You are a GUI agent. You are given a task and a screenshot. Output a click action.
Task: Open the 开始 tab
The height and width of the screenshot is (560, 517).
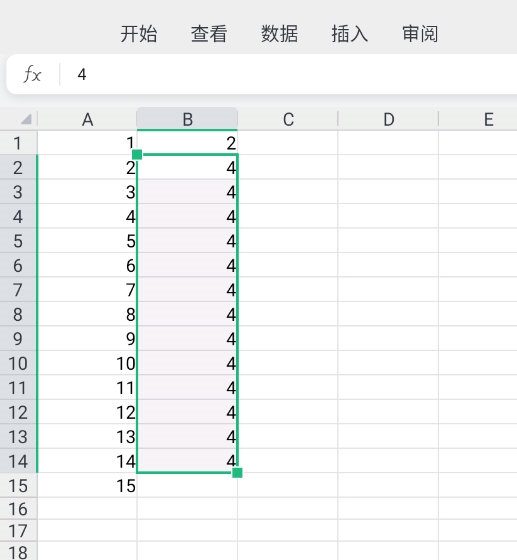coord(139,34)
